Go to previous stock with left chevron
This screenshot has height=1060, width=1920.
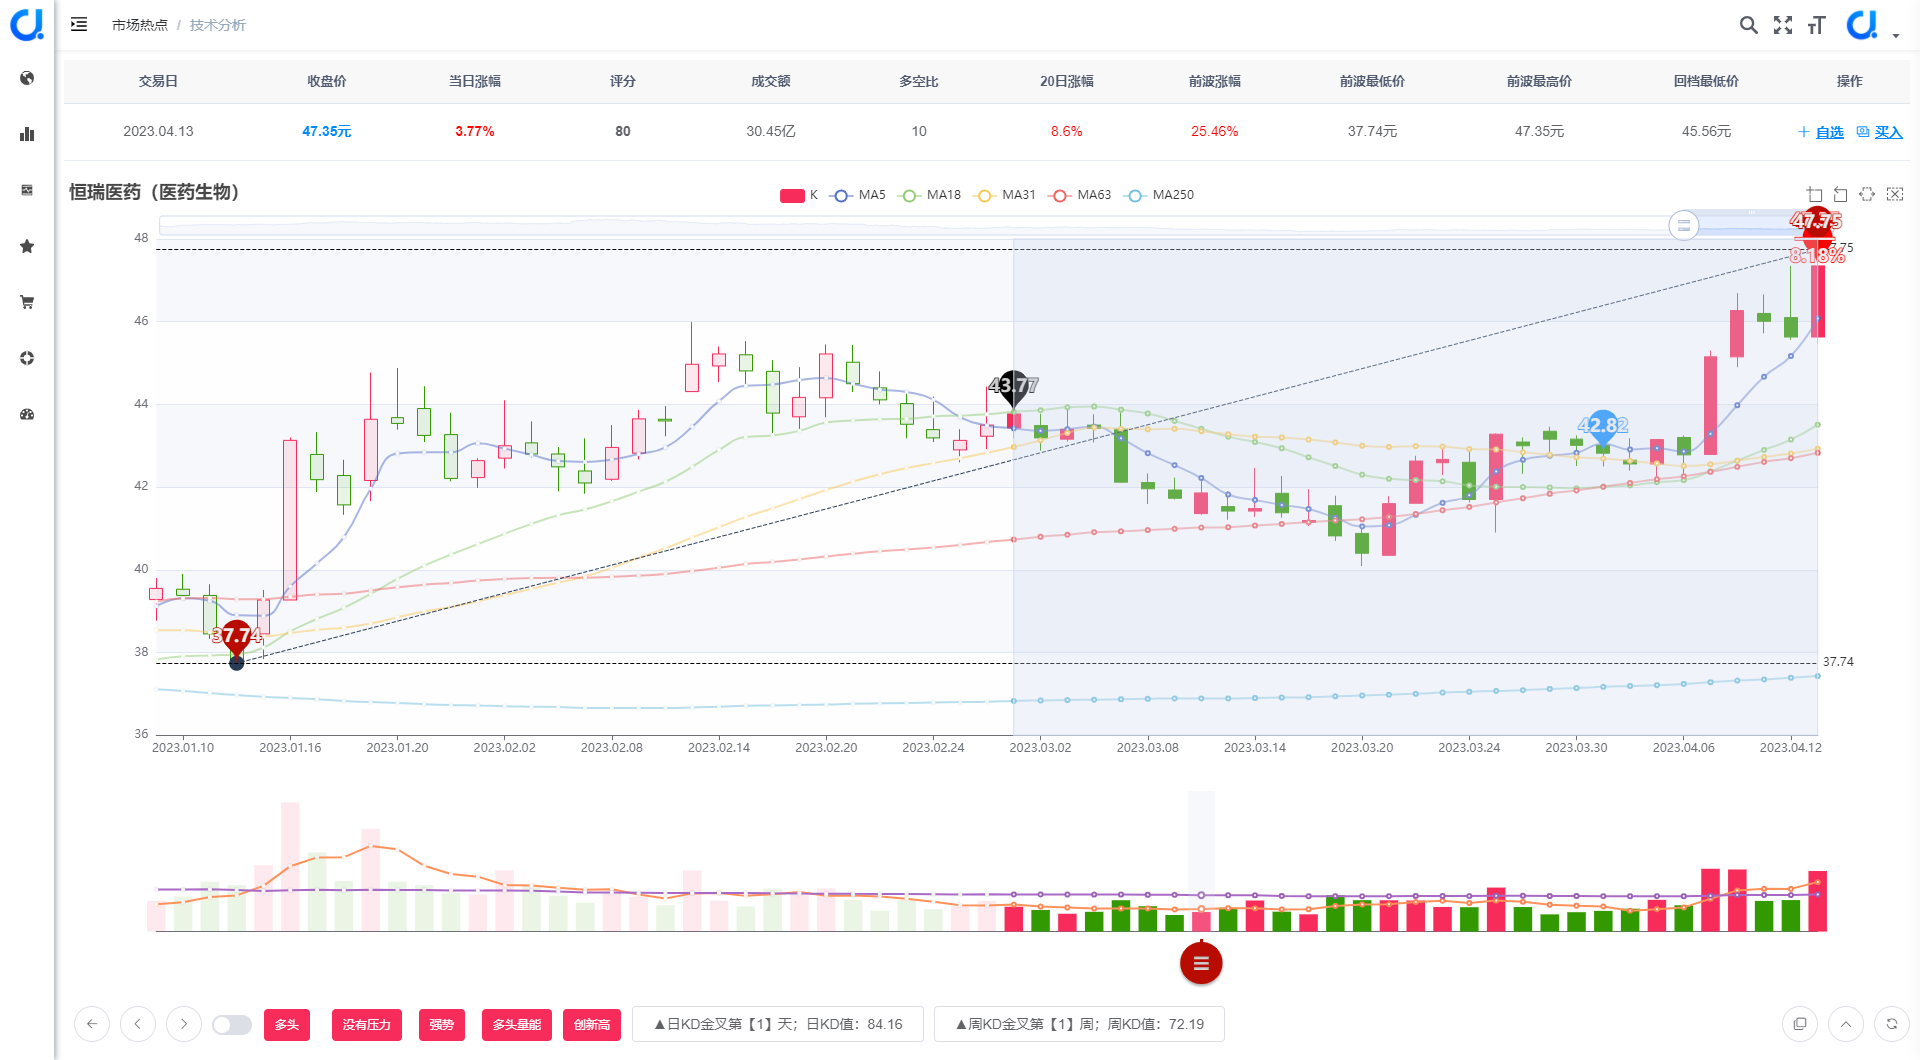click(138, 1024)
